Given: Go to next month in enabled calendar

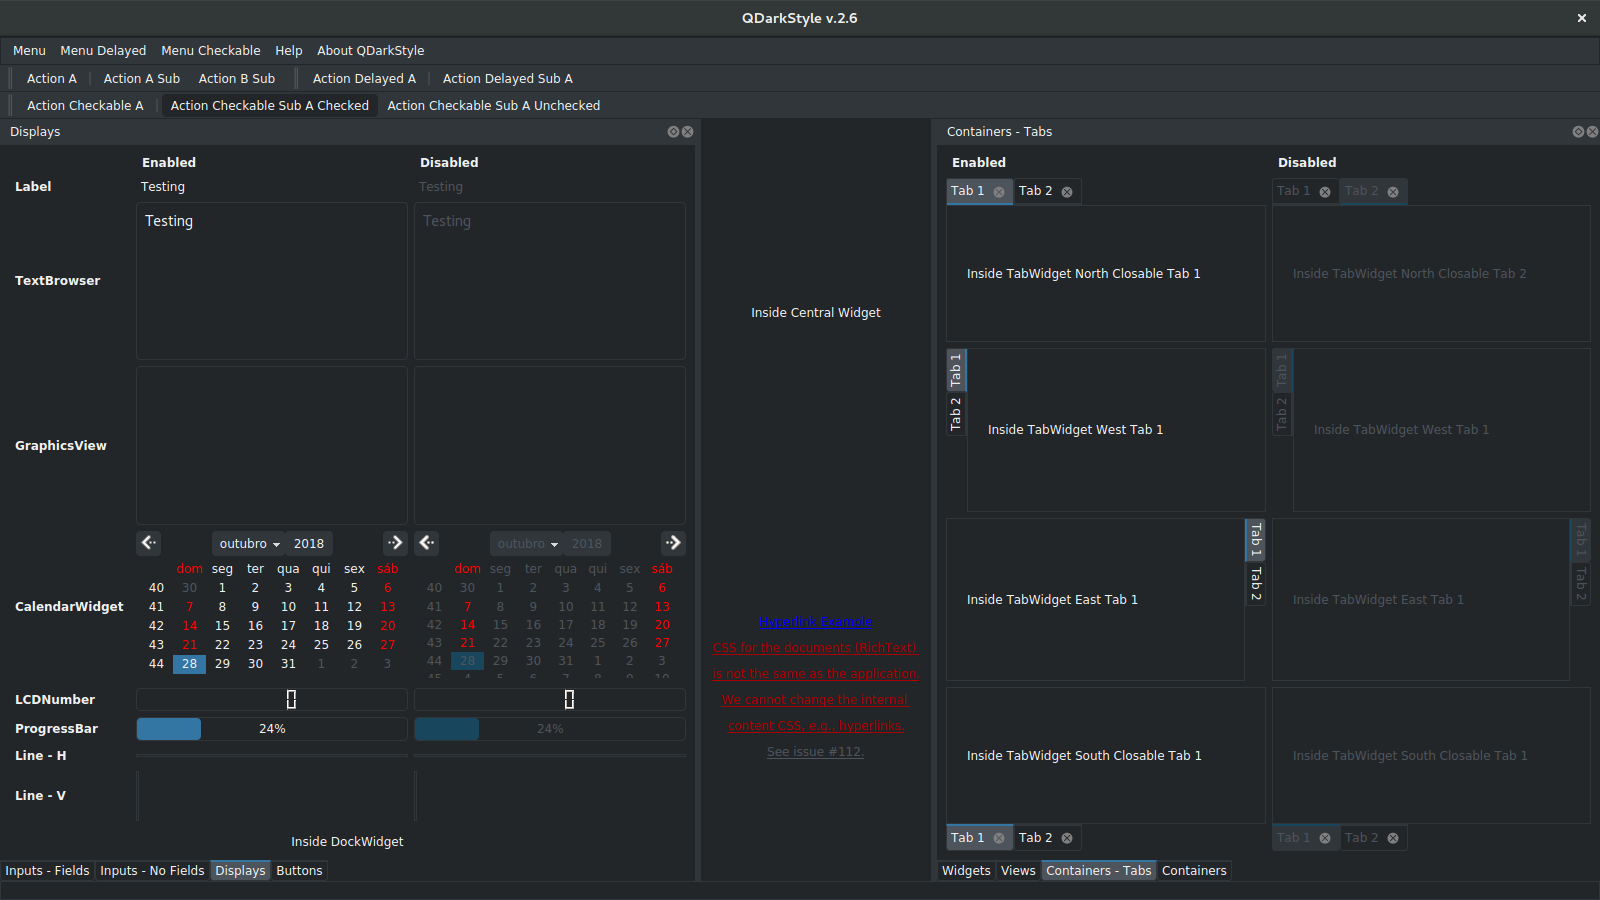Looking at the screenshot, I should tap(395, 542).
